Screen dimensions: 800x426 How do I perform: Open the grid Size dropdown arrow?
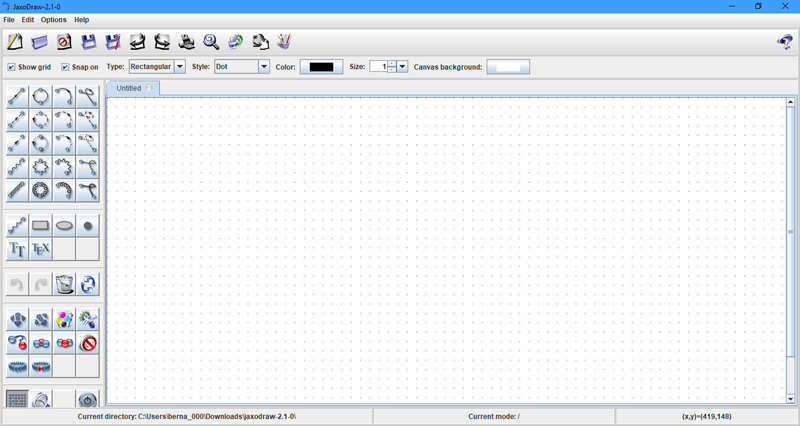point(403,67)
